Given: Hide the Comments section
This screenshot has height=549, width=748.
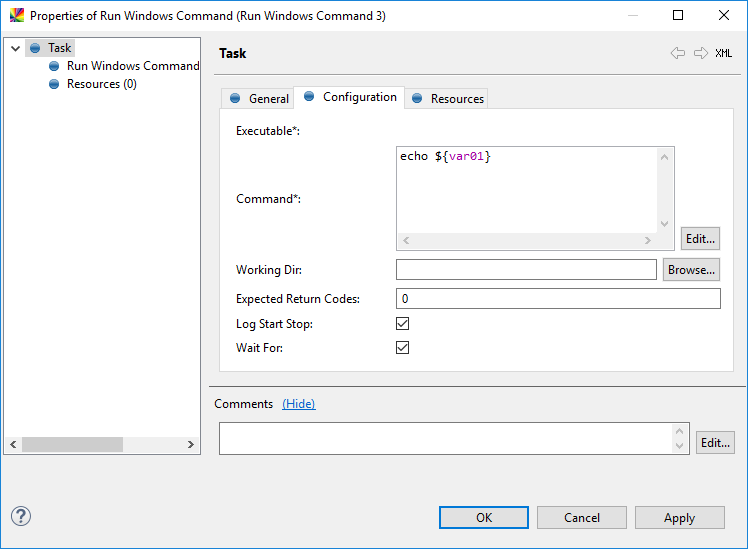Looking at the screenshot, I should (298, 404).
